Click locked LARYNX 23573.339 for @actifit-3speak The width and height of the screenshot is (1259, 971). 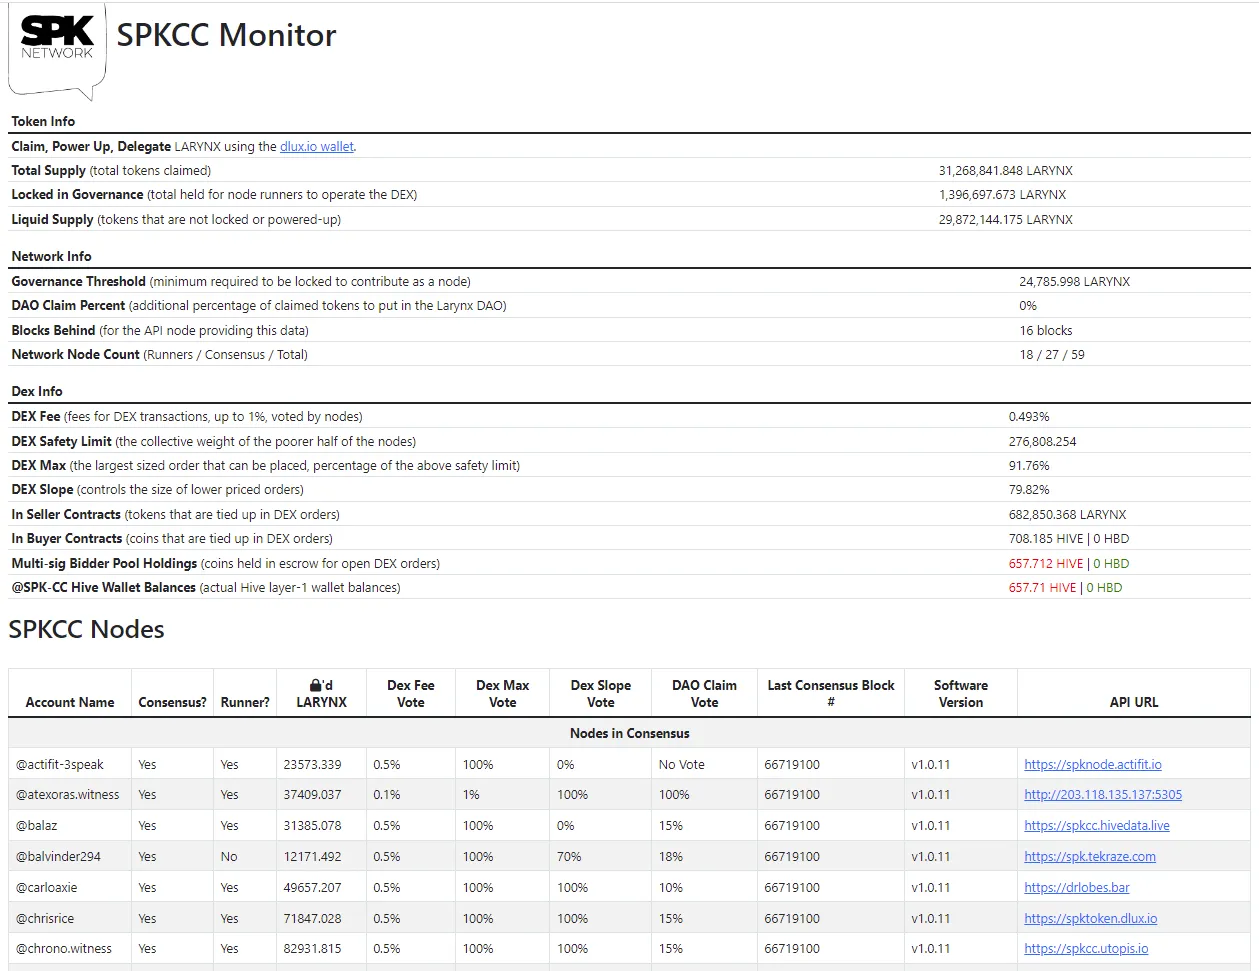tap(312, 764)
